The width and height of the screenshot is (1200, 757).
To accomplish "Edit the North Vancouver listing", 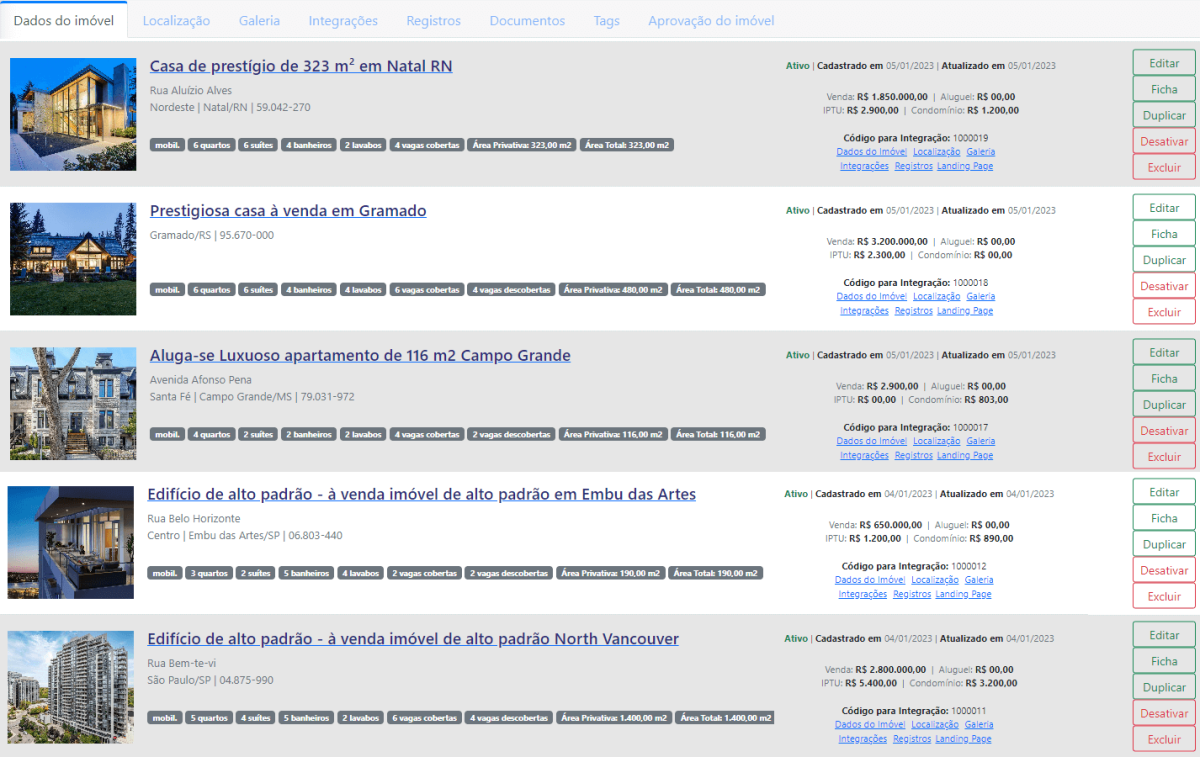I will (x=1164, y=635).
